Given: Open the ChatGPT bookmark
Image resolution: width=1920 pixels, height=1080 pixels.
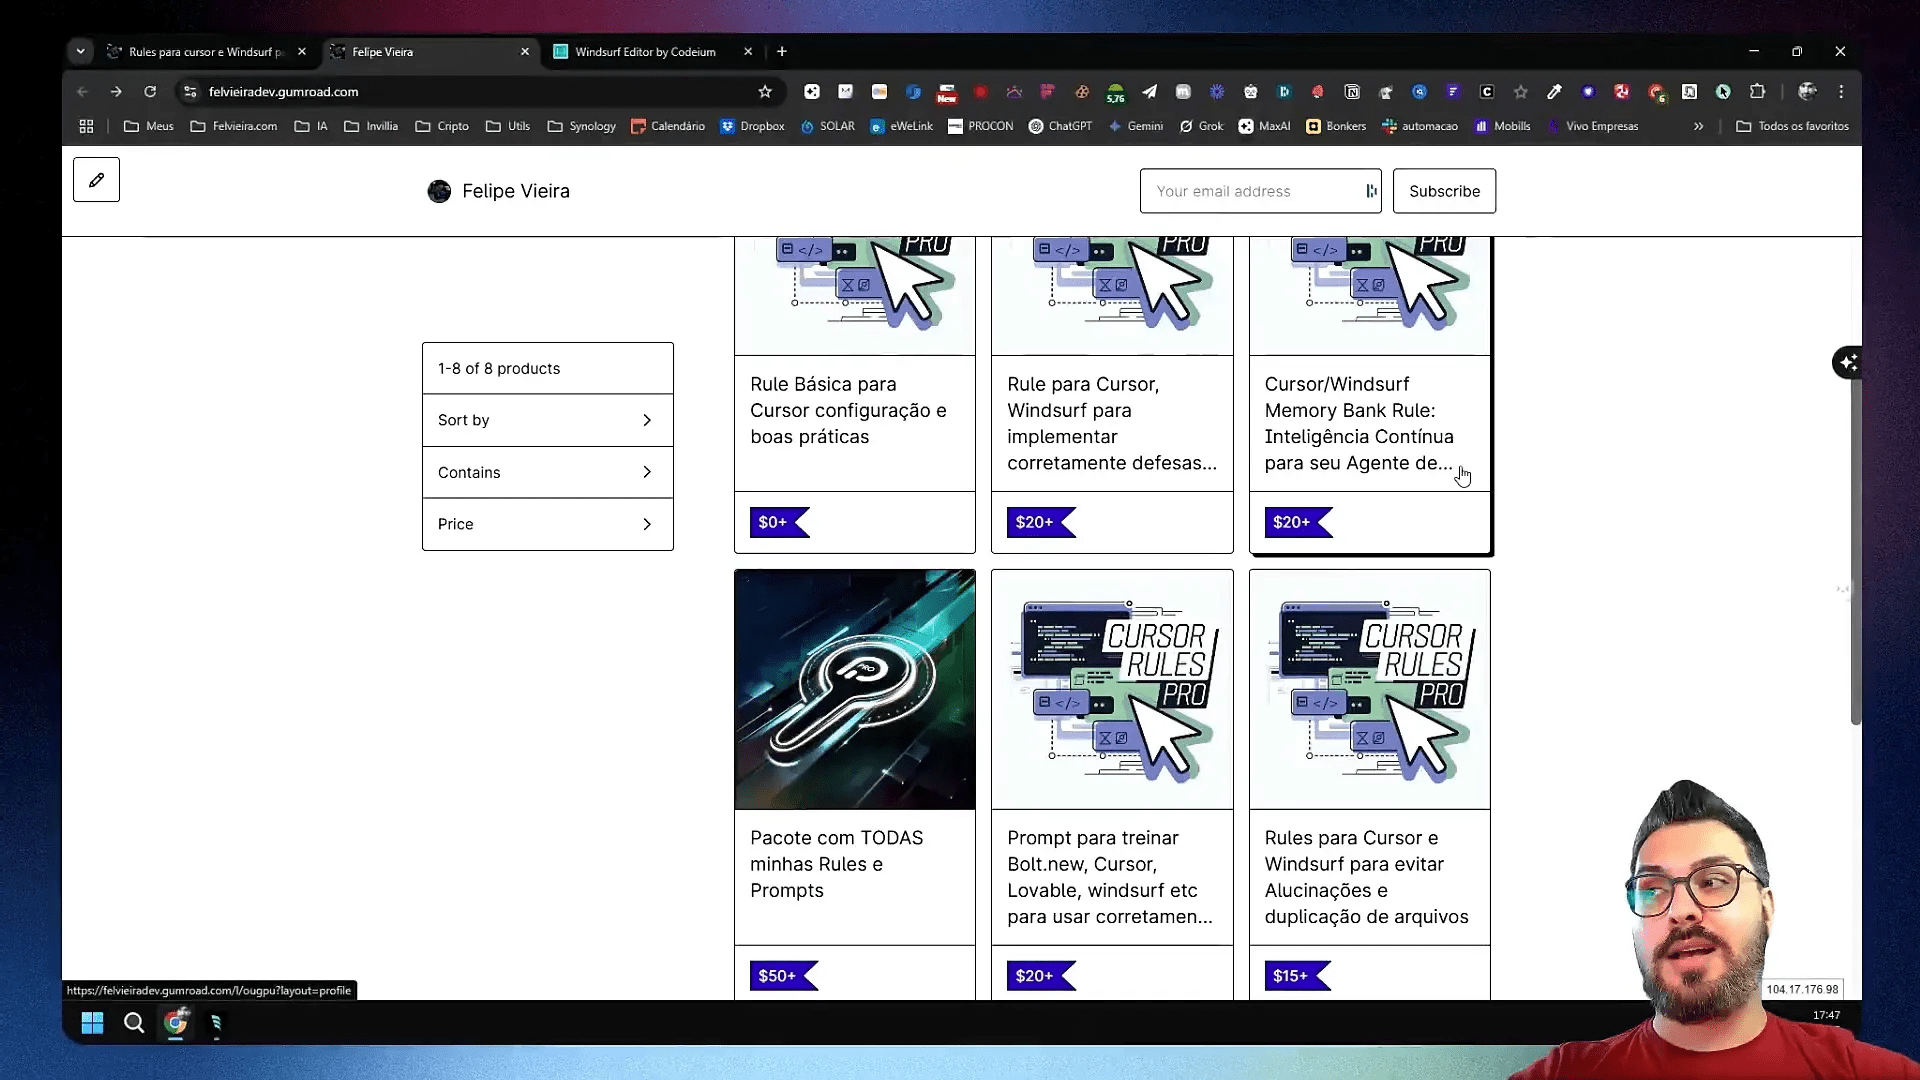Looking at the screenshot, I should coord(1060,126).
